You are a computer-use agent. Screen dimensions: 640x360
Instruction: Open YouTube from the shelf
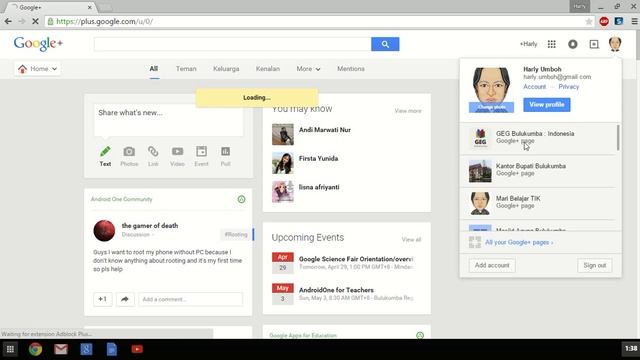click(137, 349)
